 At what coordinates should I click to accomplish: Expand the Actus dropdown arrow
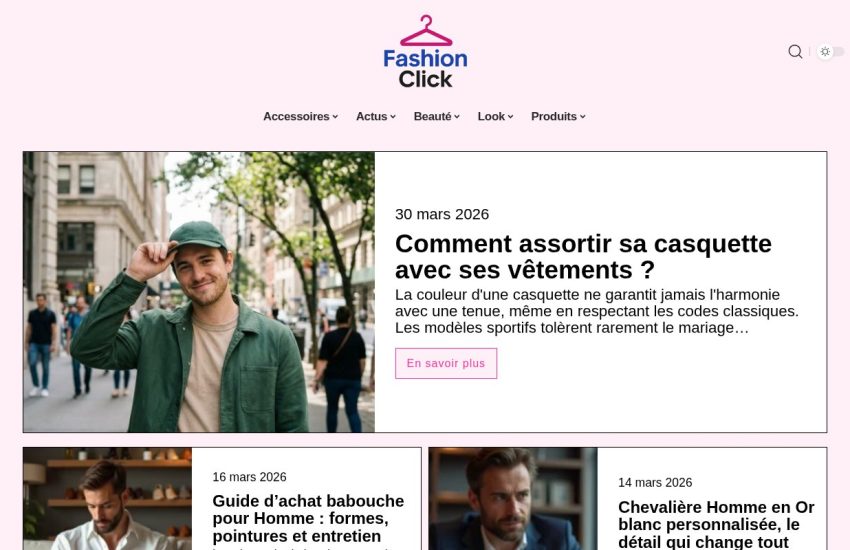point(393,117)
